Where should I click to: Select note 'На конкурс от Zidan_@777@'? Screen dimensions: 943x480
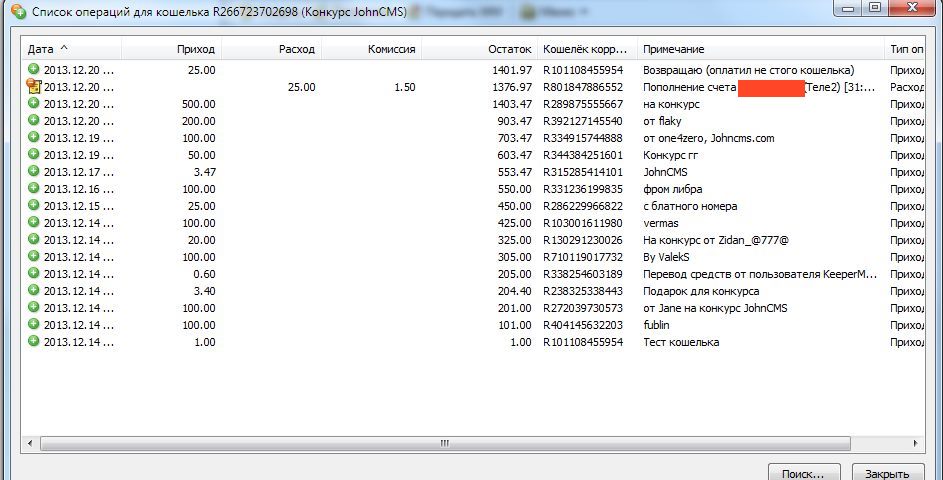pyautogui.click(x=716, y=240)
